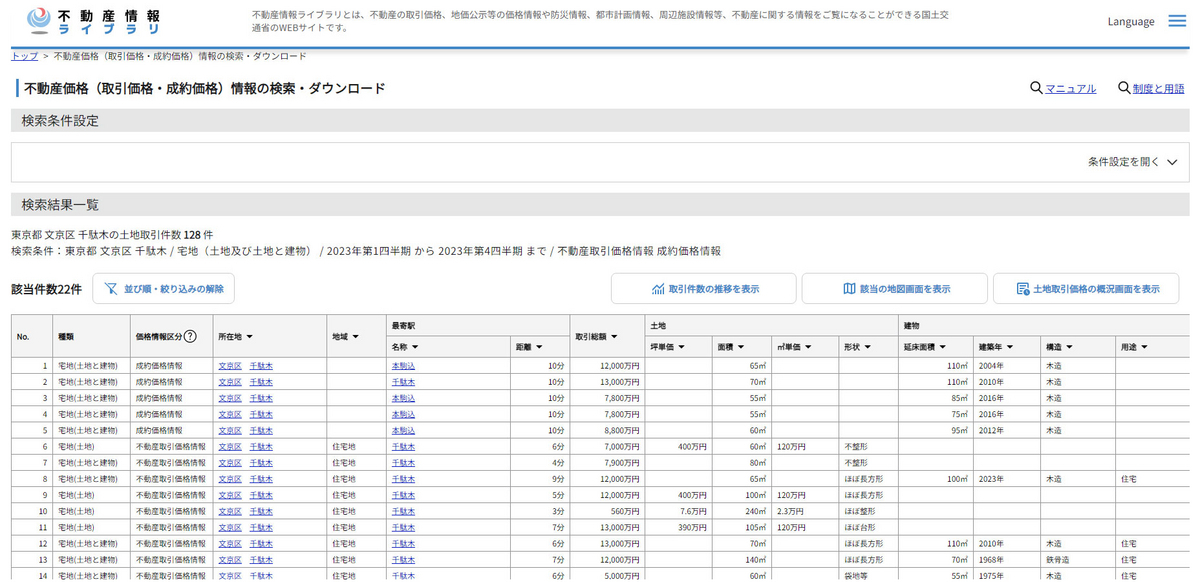The height and width of the screenshot is (582, 1200).
Task: Select 不整形 shape cell in row 6
Action: [x=856, y=447]
